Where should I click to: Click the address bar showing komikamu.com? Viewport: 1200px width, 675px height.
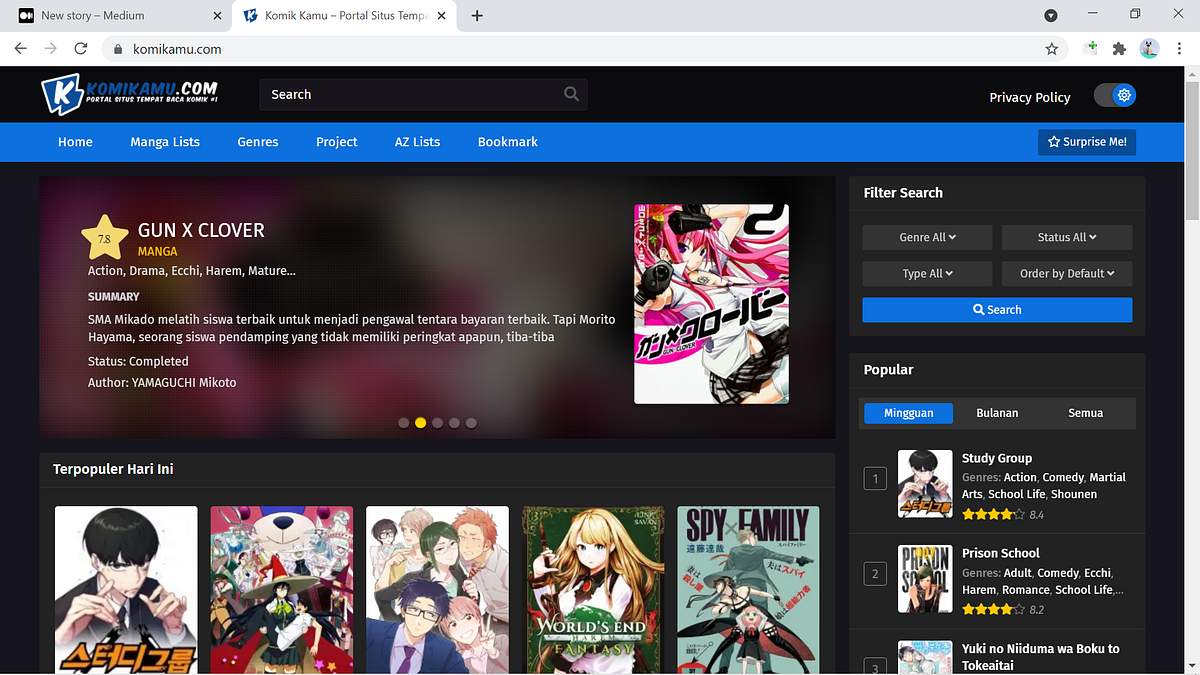click(585, 48)
